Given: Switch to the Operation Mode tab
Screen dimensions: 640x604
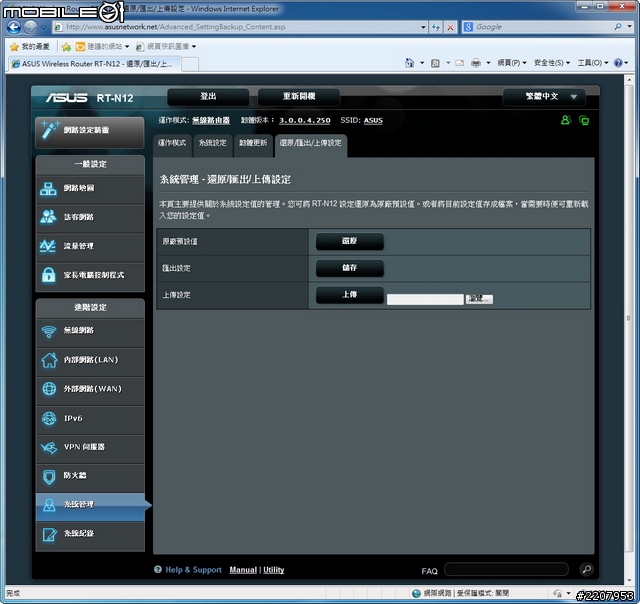Looking at the screenshot, I should (x=172, y=144).
